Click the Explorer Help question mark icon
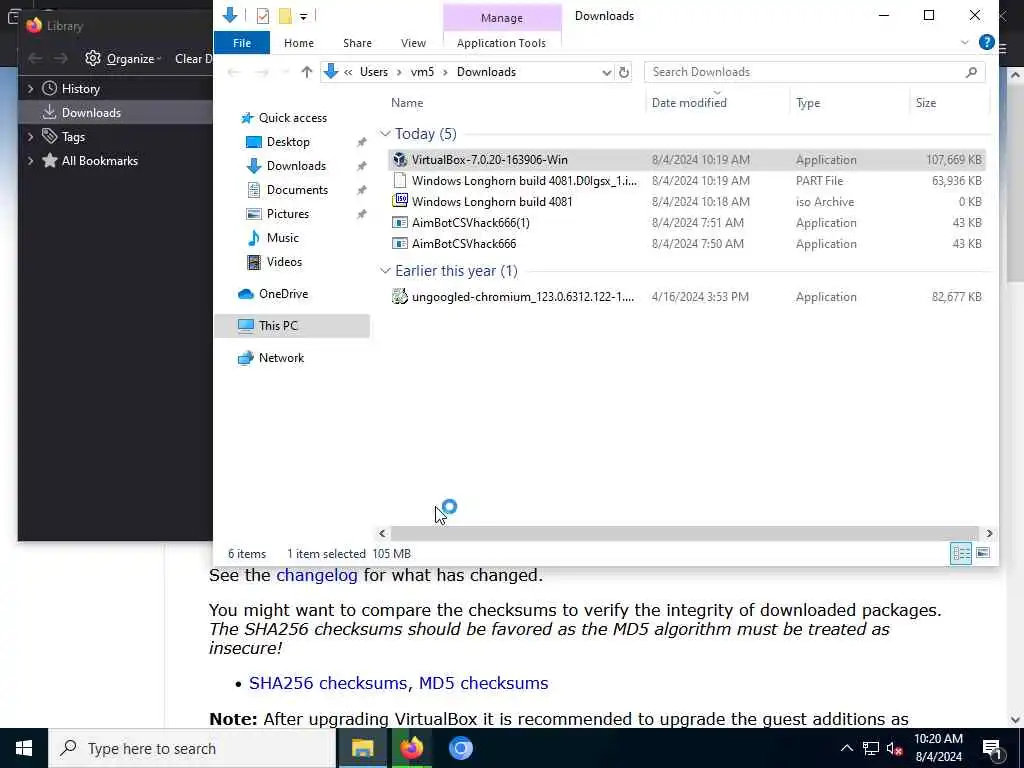 pyautogui.click(x=987, y=42)
